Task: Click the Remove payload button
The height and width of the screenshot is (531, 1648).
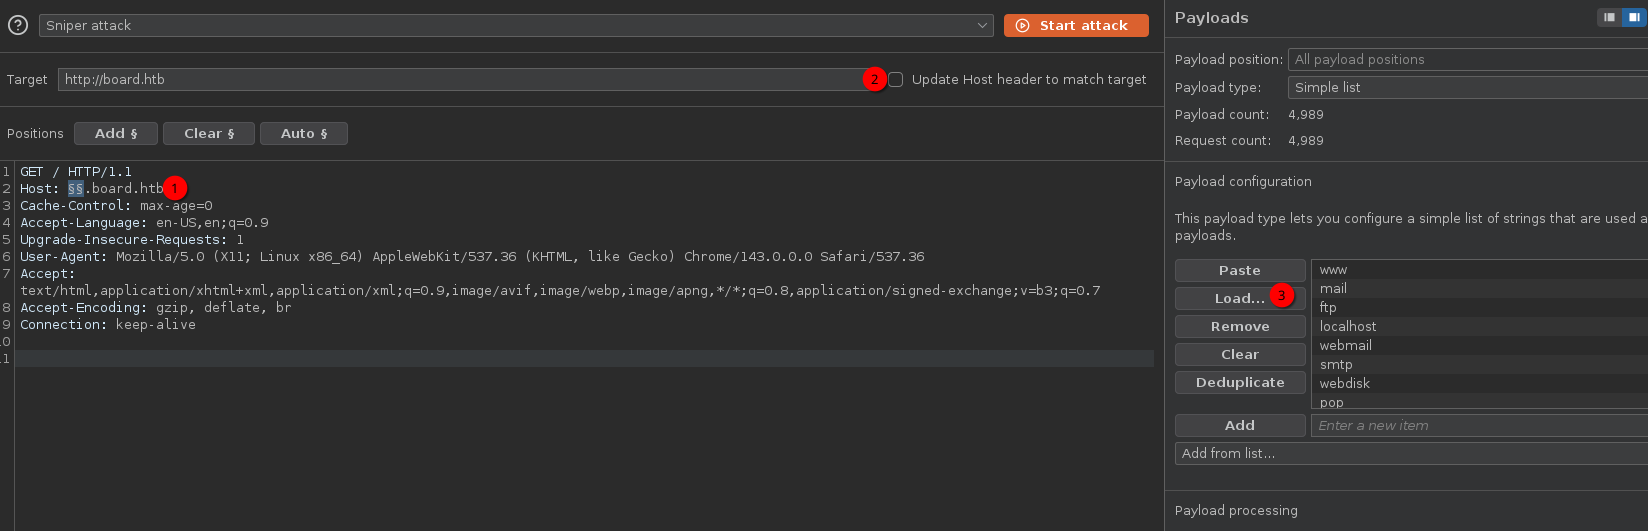Action: 1239,326
